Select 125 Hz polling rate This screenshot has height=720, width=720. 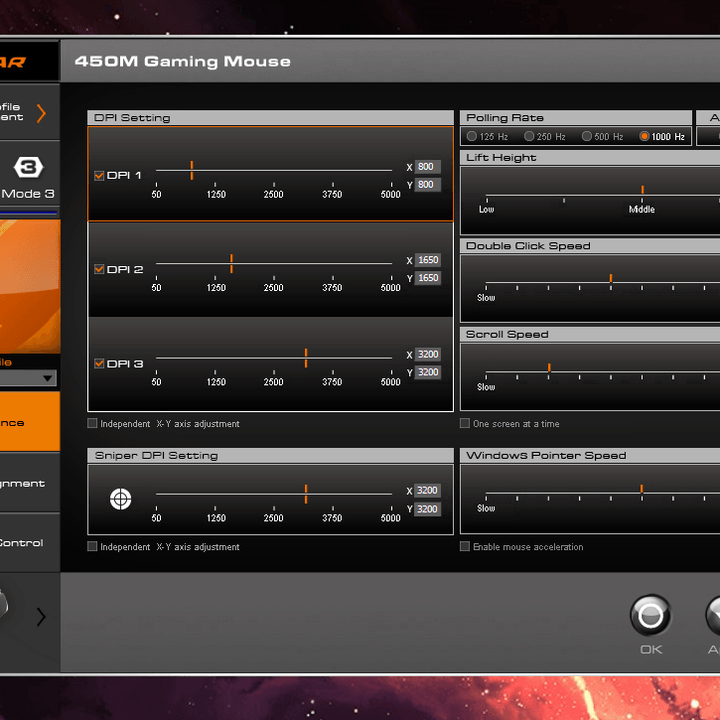[472, 136]
